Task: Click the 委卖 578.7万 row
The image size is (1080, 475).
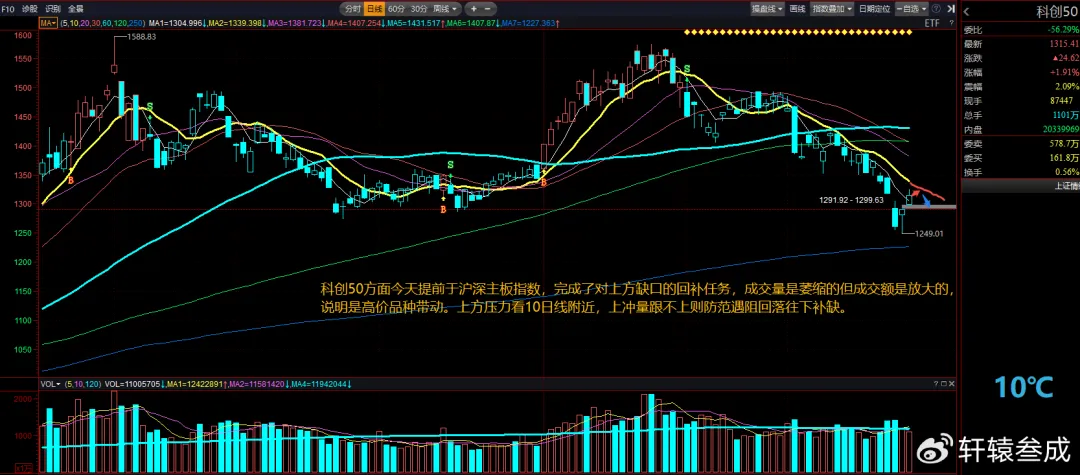Action: pos(1021,144)
